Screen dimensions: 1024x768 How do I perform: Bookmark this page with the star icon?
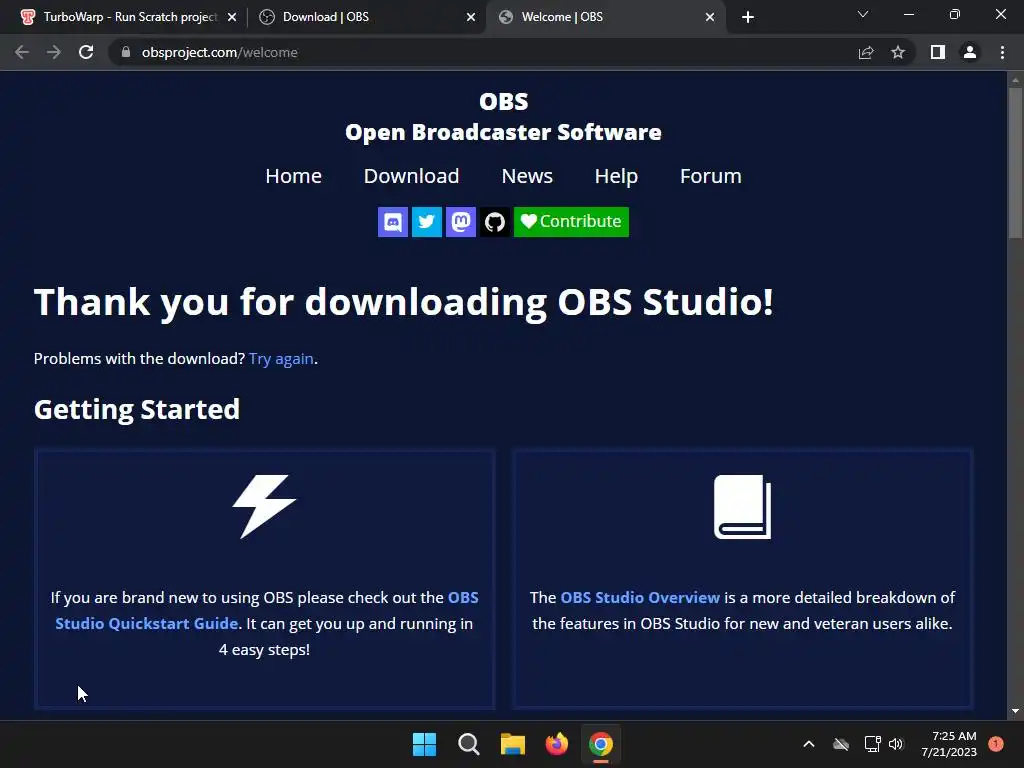(x=898, y=52)
